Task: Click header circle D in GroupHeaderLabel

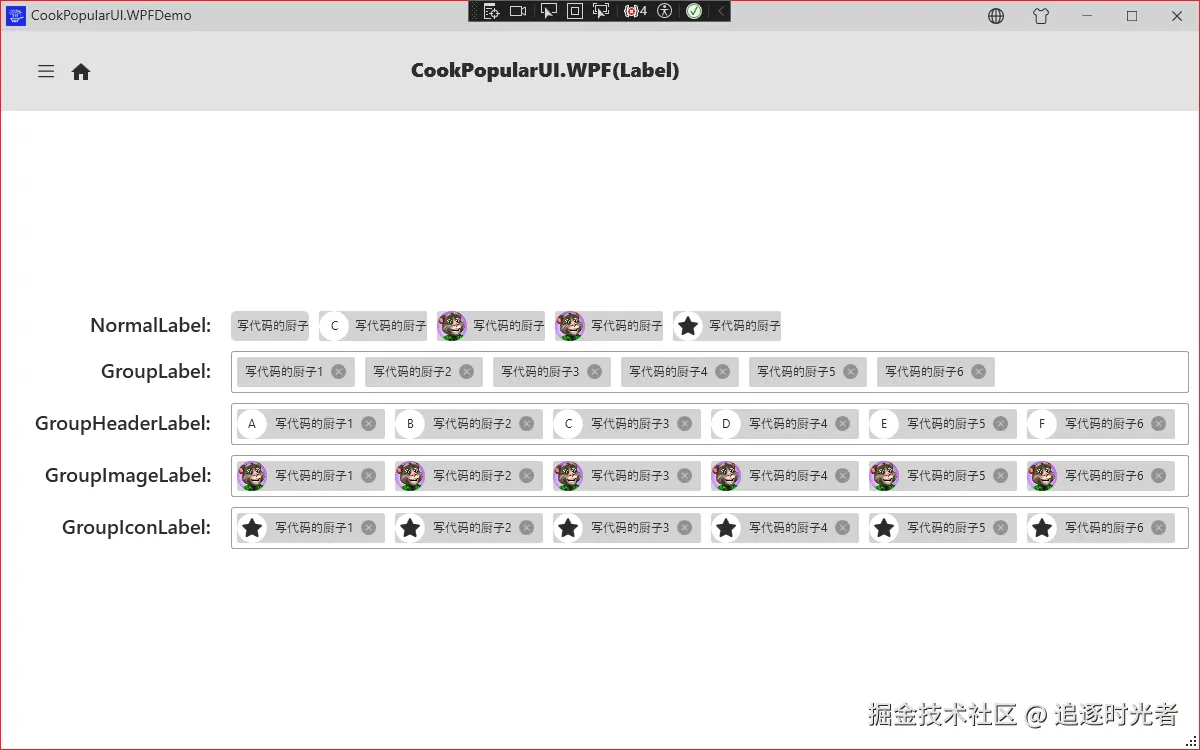Action: pyautogui.click(x=726, y=424)
